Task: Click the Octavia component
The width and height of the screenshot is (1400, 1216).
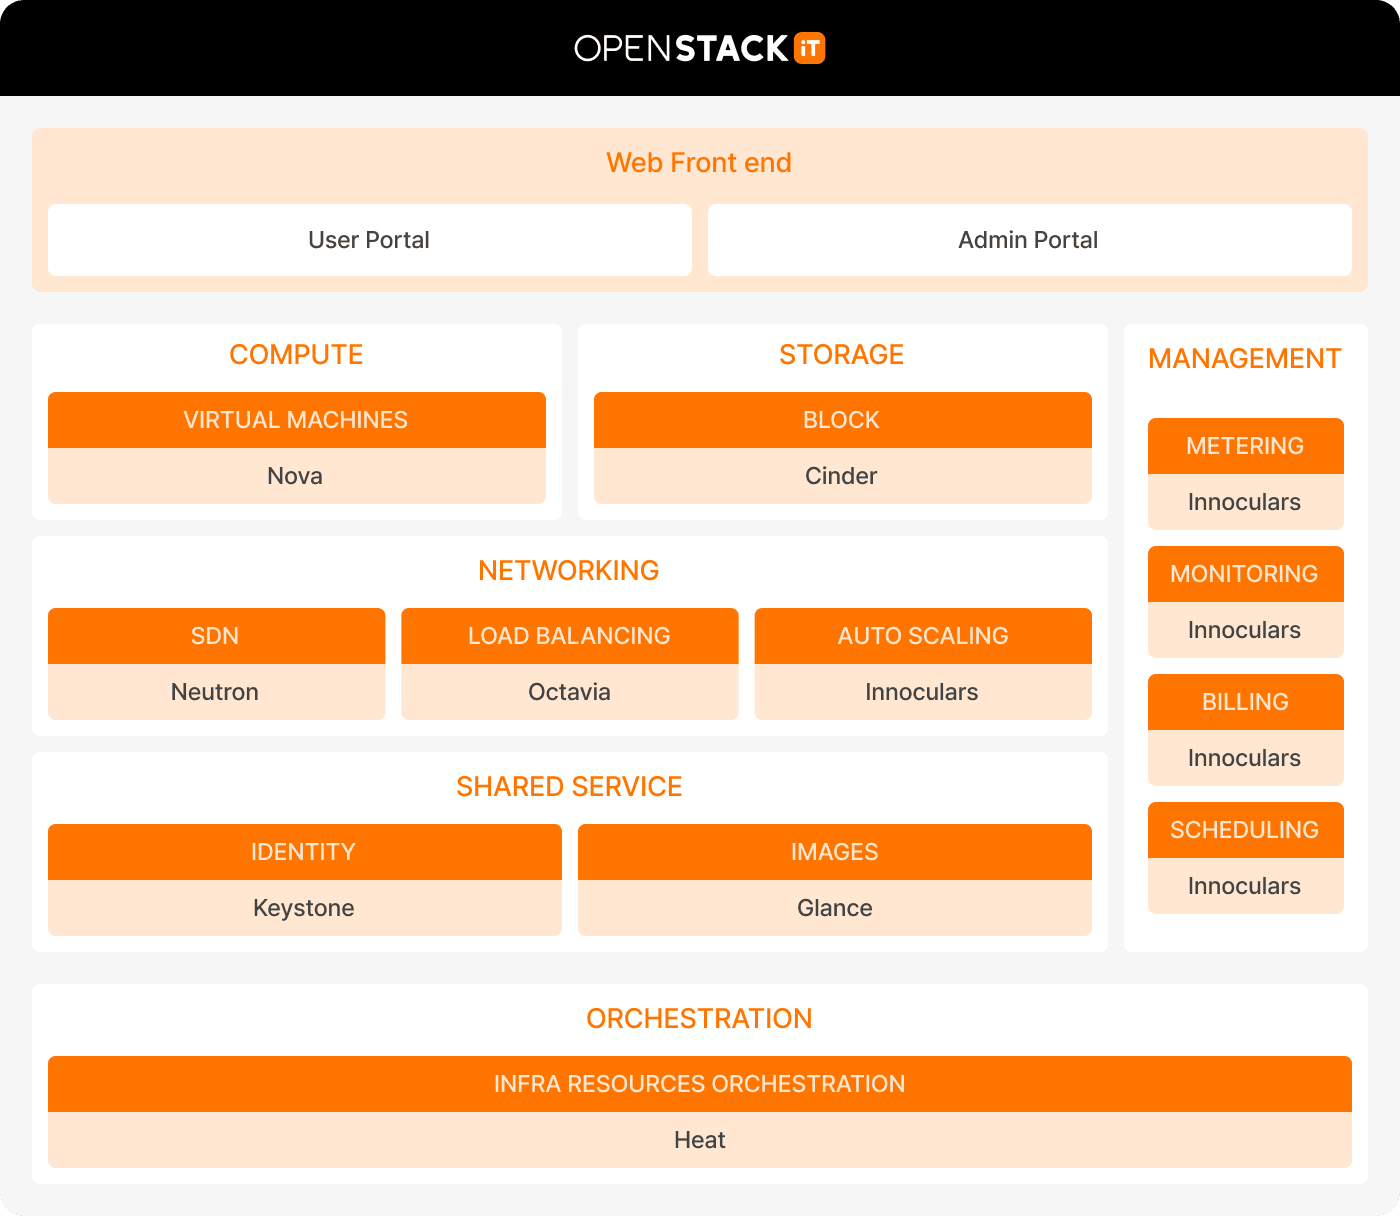Action: [x=569, y=692]
